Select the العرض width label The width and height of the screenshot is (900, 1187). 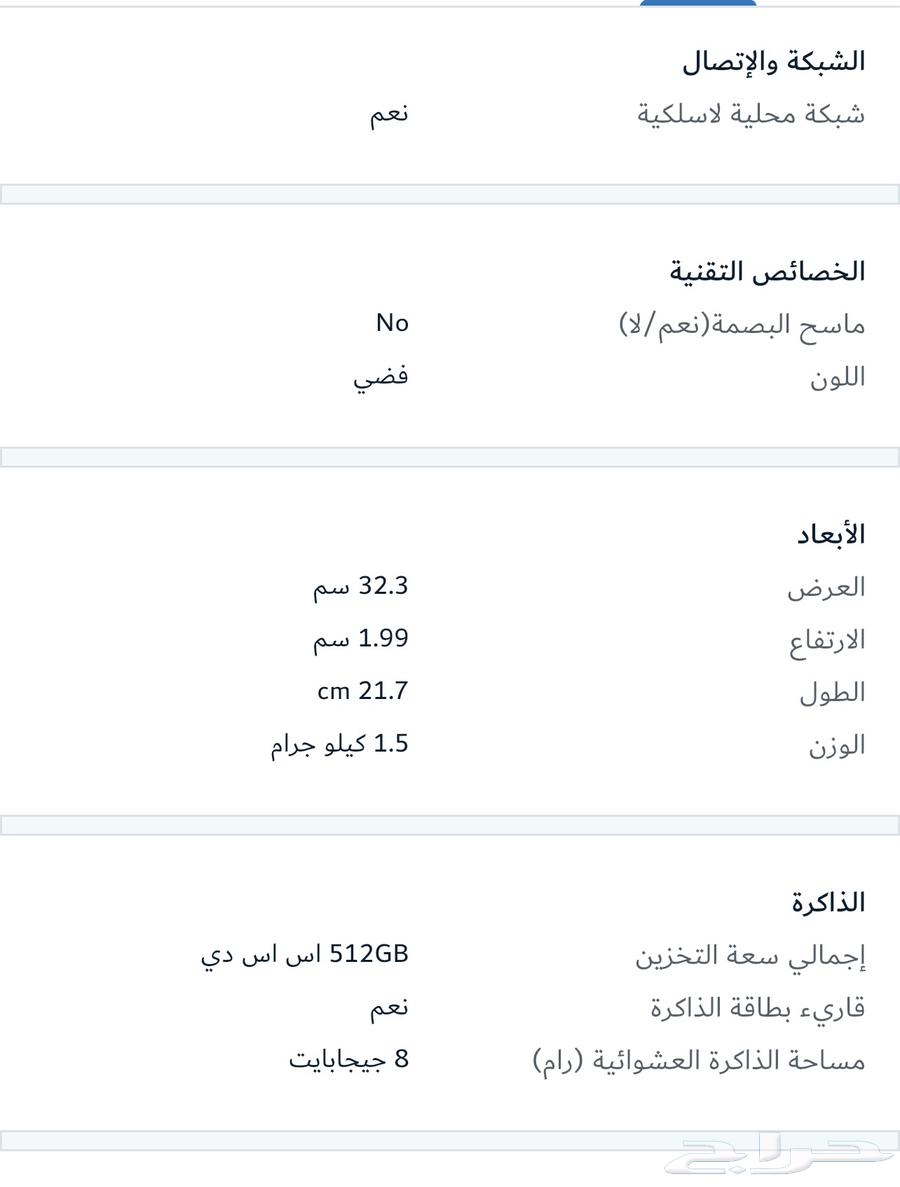click(826, 587)
